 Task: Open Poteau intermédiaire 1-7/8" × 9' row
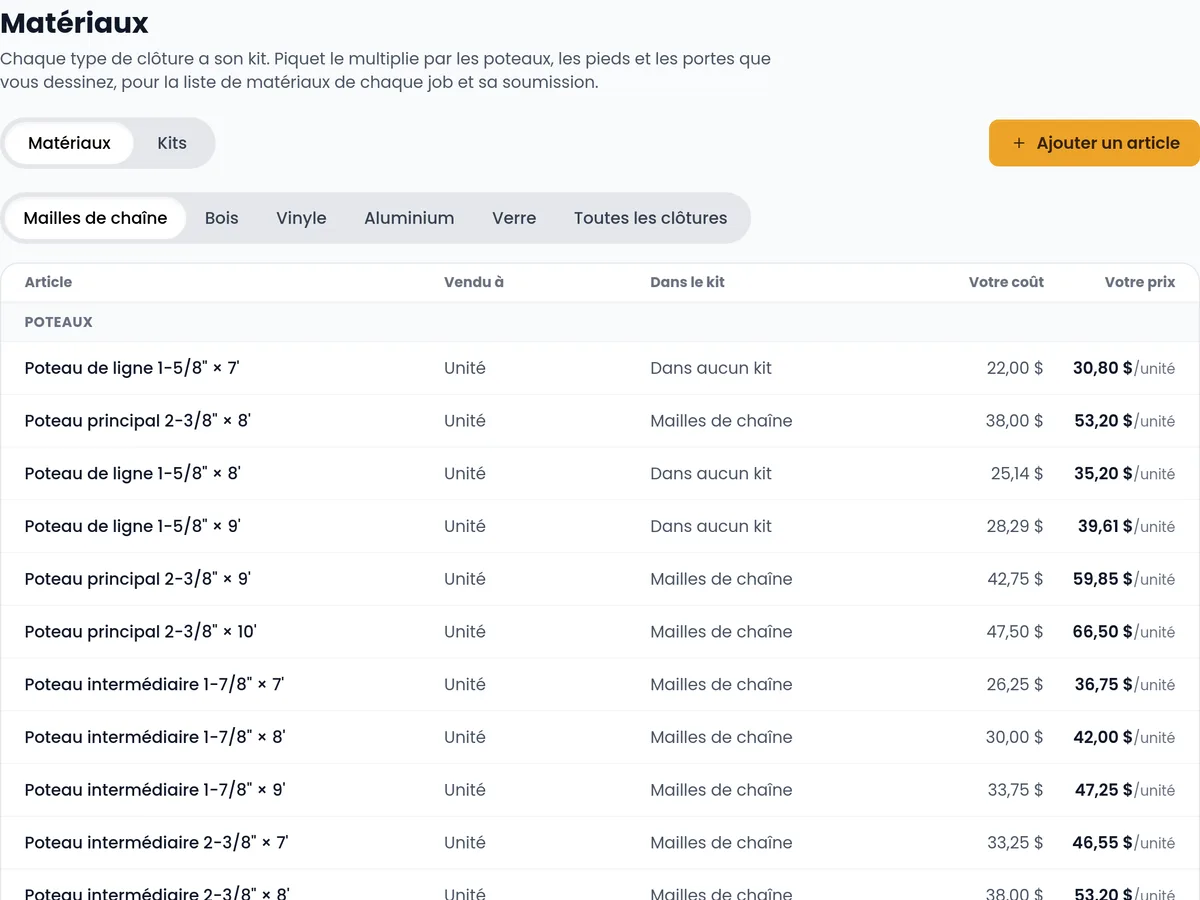tap(600, 790)
